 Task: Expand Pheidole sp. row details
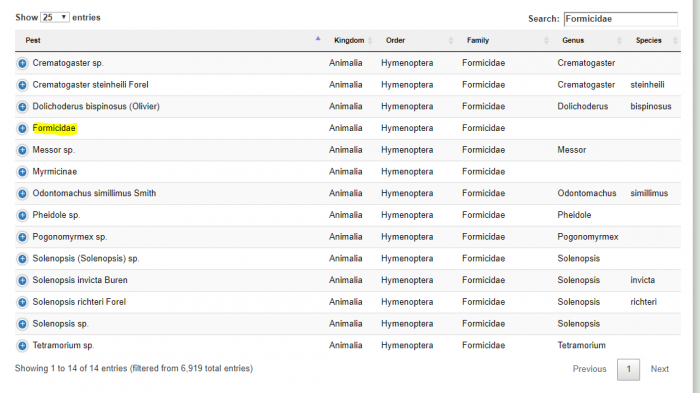pos(22,215)
